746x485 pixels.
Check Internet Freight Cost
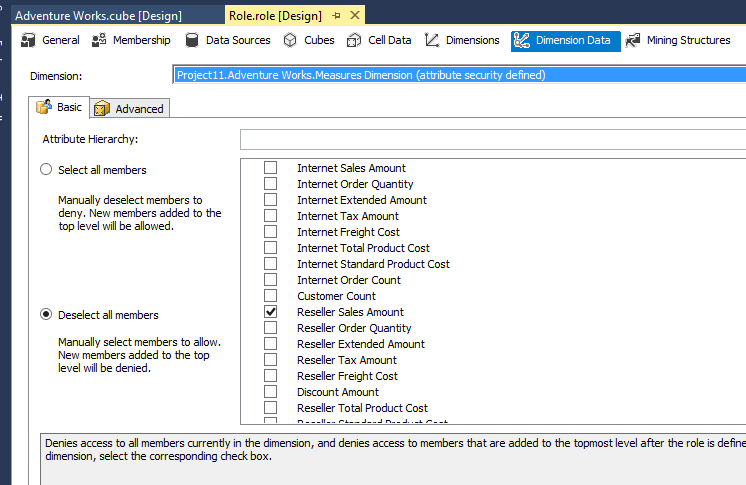click(270, 232)
